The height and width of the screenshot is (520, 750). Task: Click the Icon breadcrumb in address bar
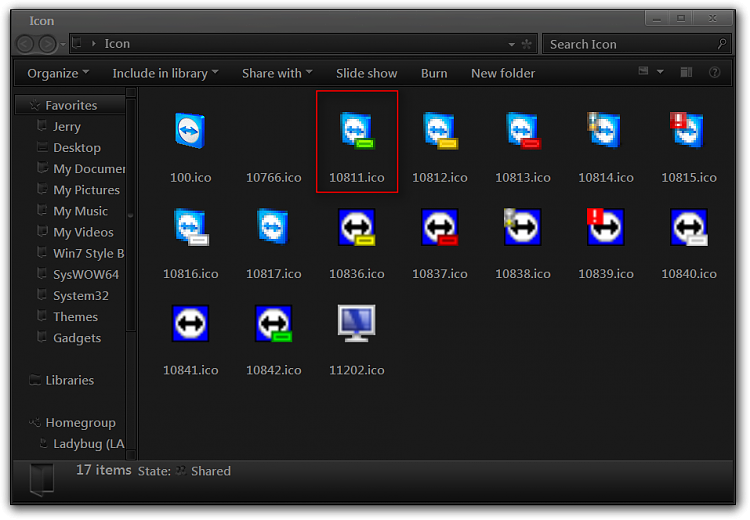tap(117, 44)
